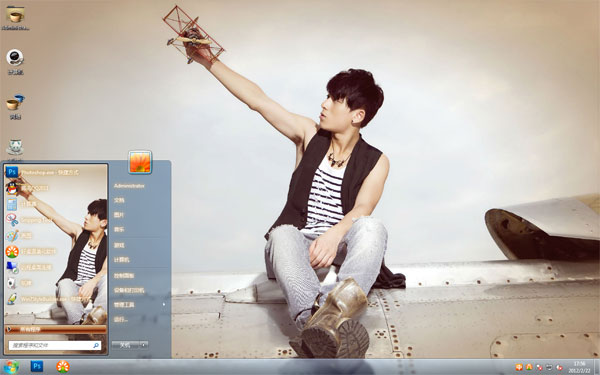
Task: Click the taskbar clock showing 17:56
Action: click(x=579, y=367)
